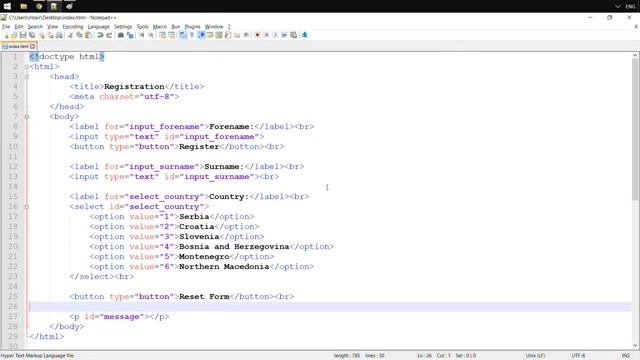The image size is (640, 360).
Task: Click the Copy toolbar icon
Action: [79, 35]
